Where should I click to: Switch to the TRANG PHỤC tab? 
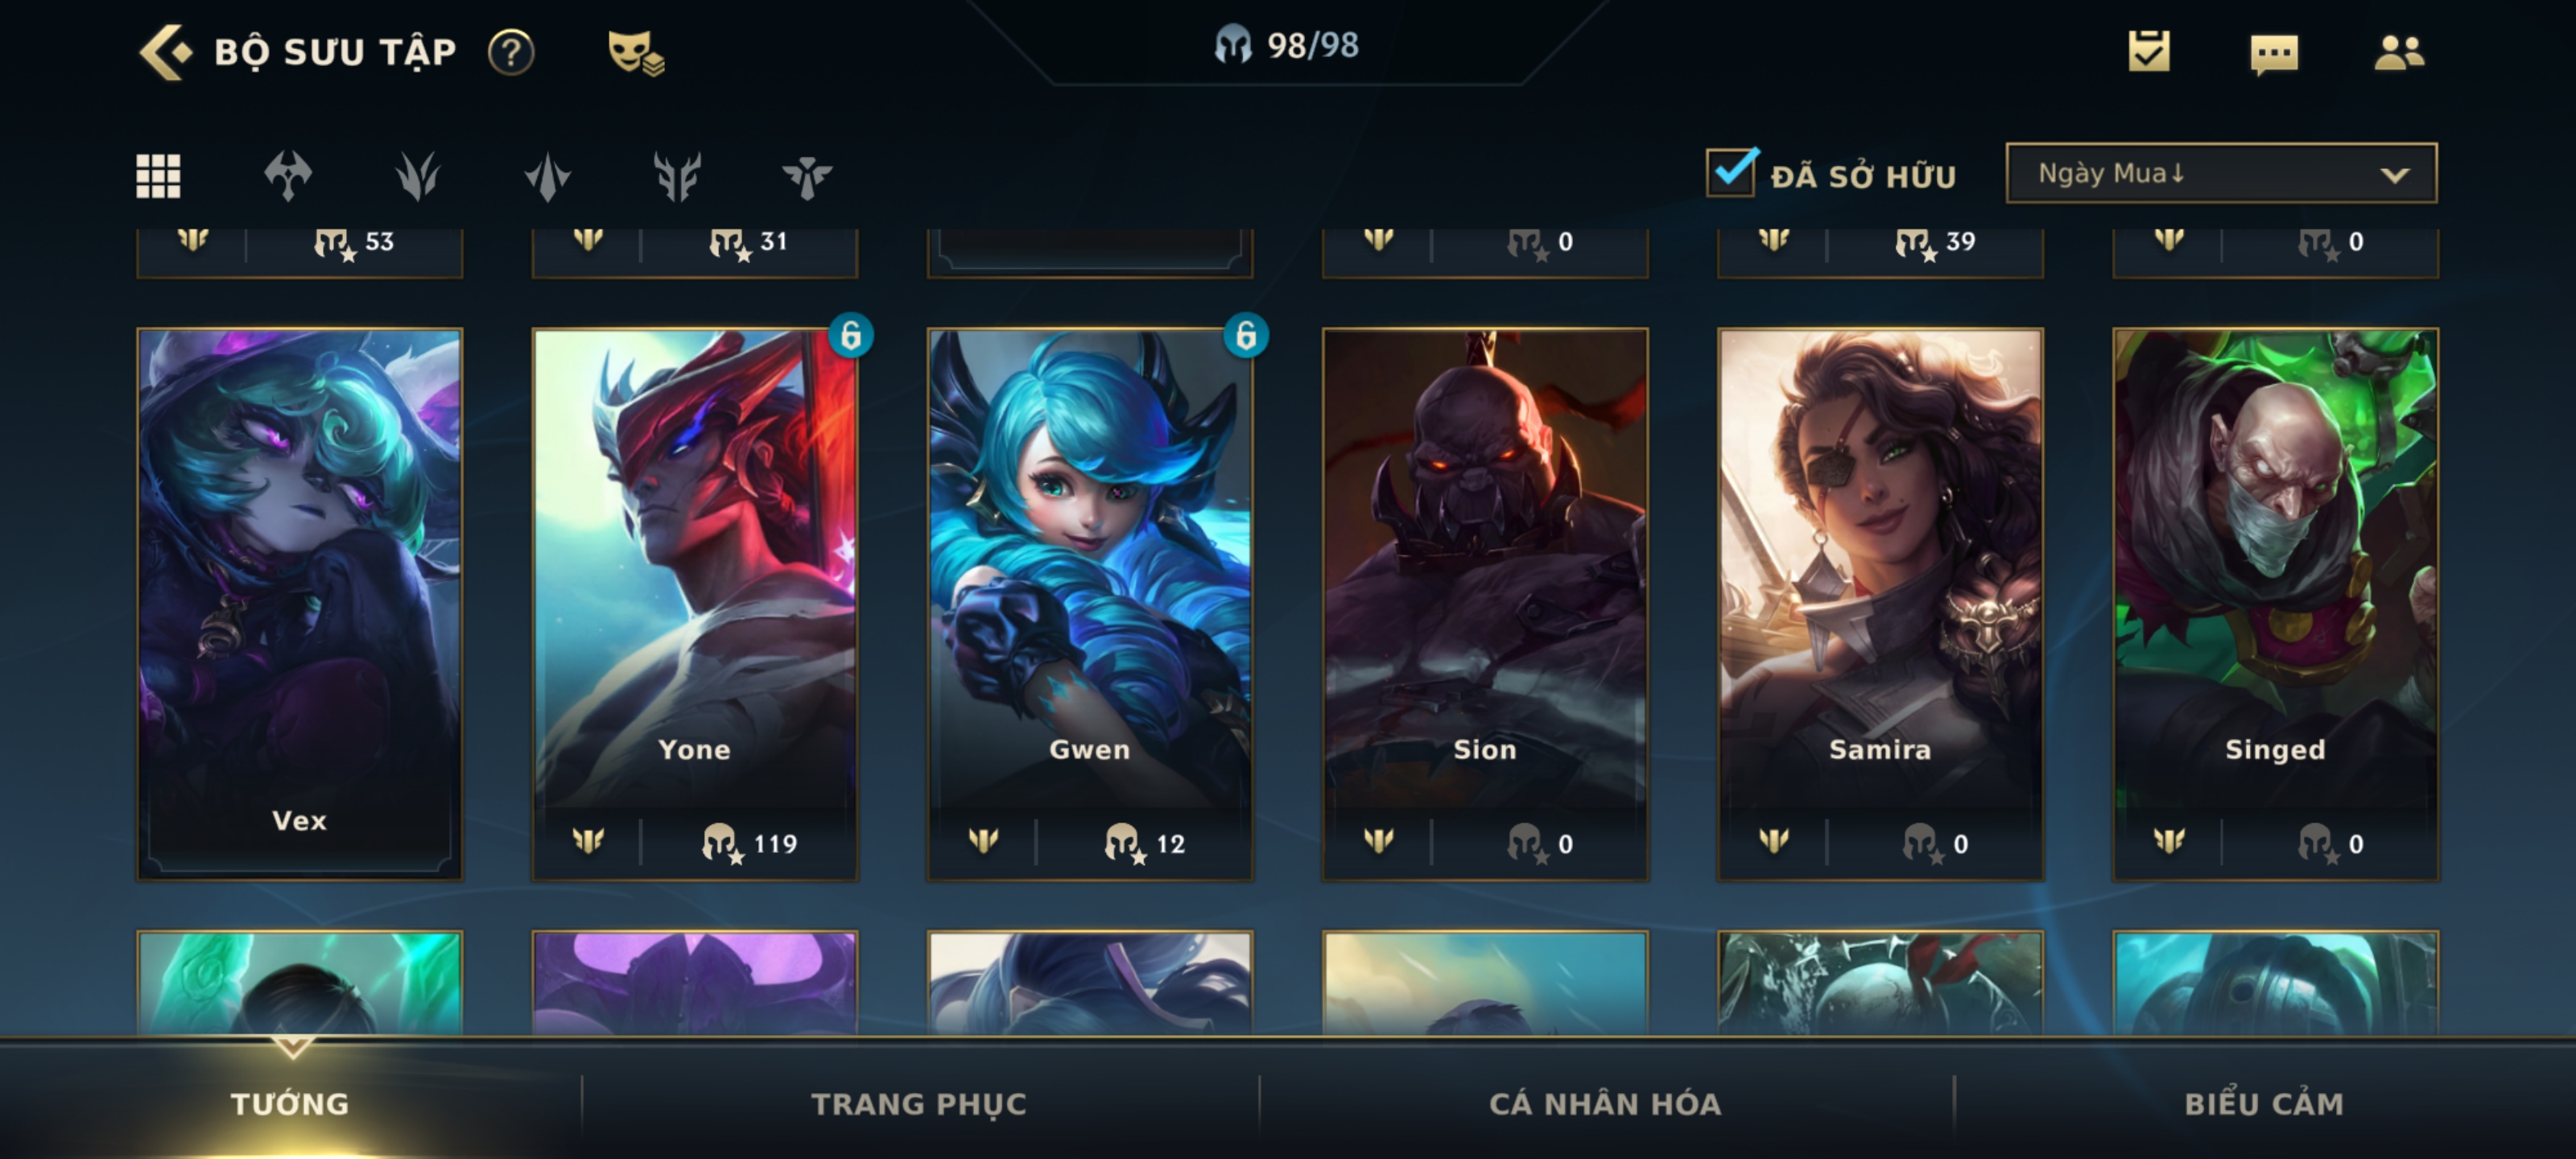919,1103
